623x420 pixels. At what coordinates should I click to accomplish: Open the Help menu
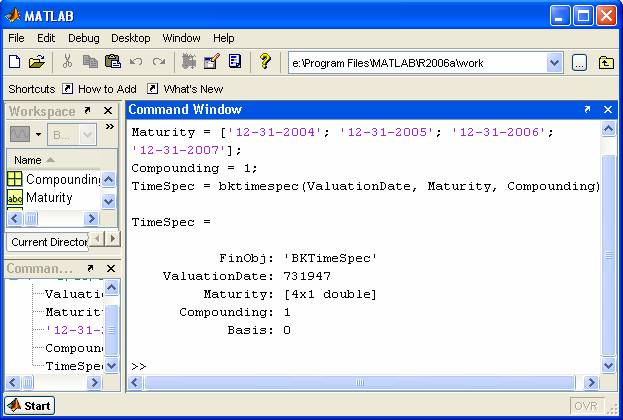click(x=224, y=38)
